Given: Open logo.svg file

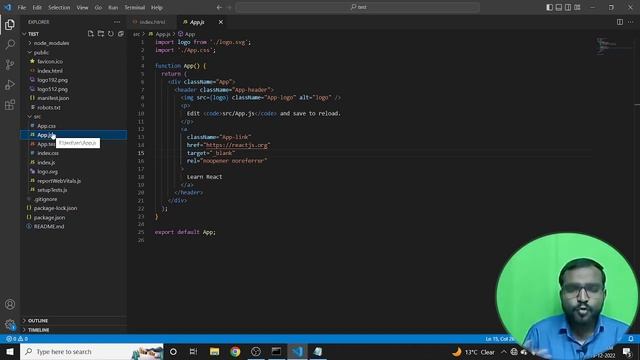Looking at the screenshot, I should [74, 171].
